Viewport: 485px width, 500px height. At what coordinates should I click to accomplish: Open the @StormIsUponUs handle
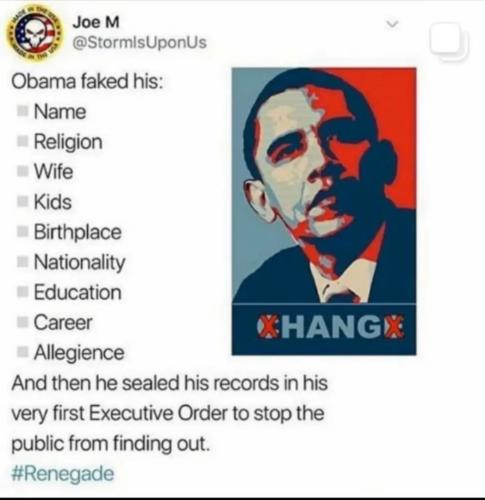point(139,42)
